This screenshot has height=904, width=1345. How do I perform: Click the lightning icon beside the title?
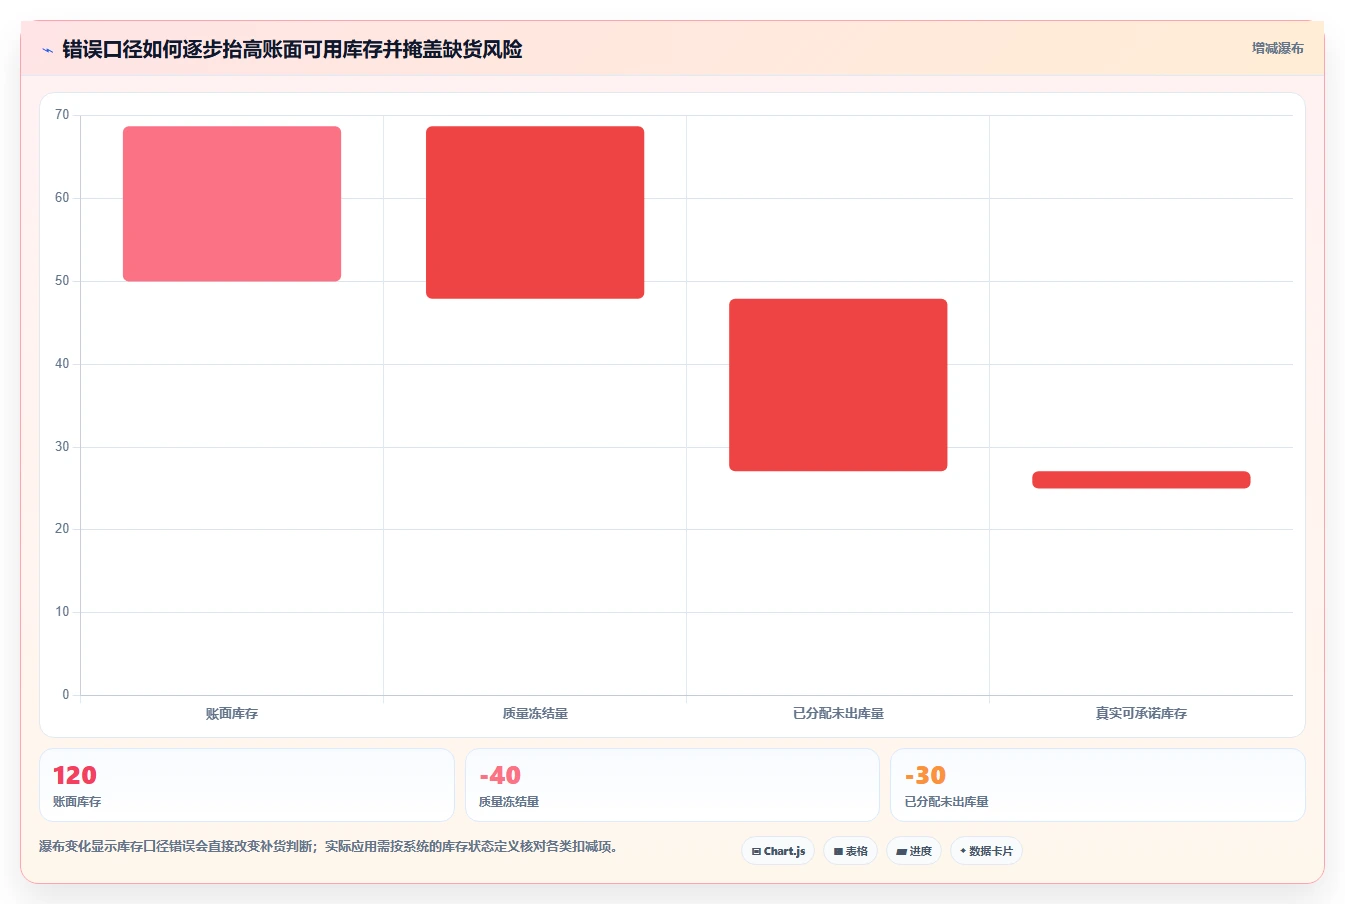point(47,50)
